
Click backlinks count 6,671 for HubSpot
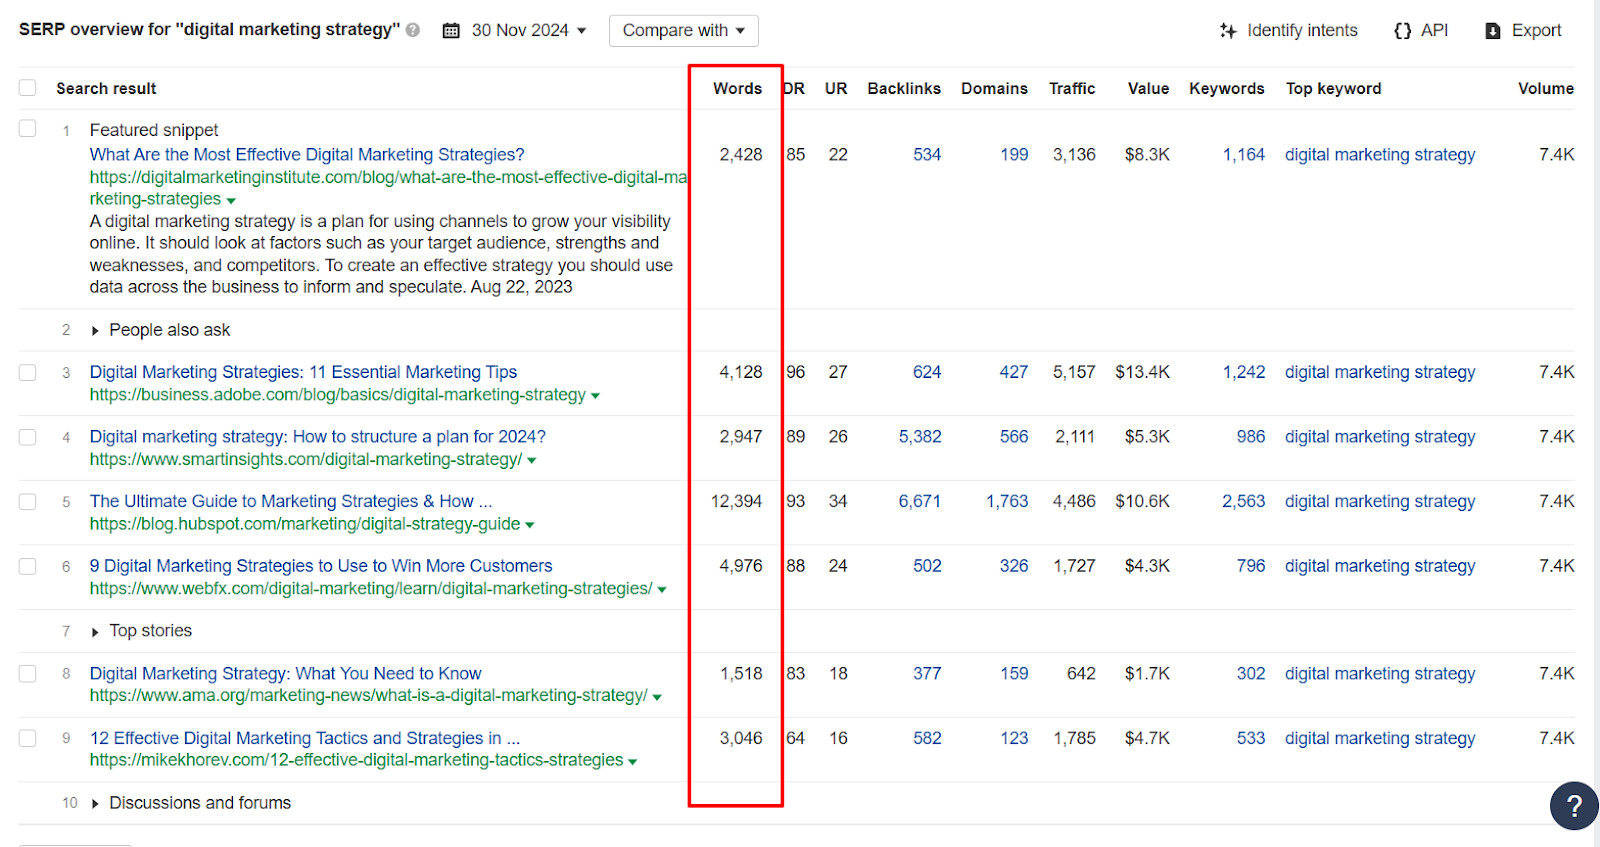pos(919,502)
